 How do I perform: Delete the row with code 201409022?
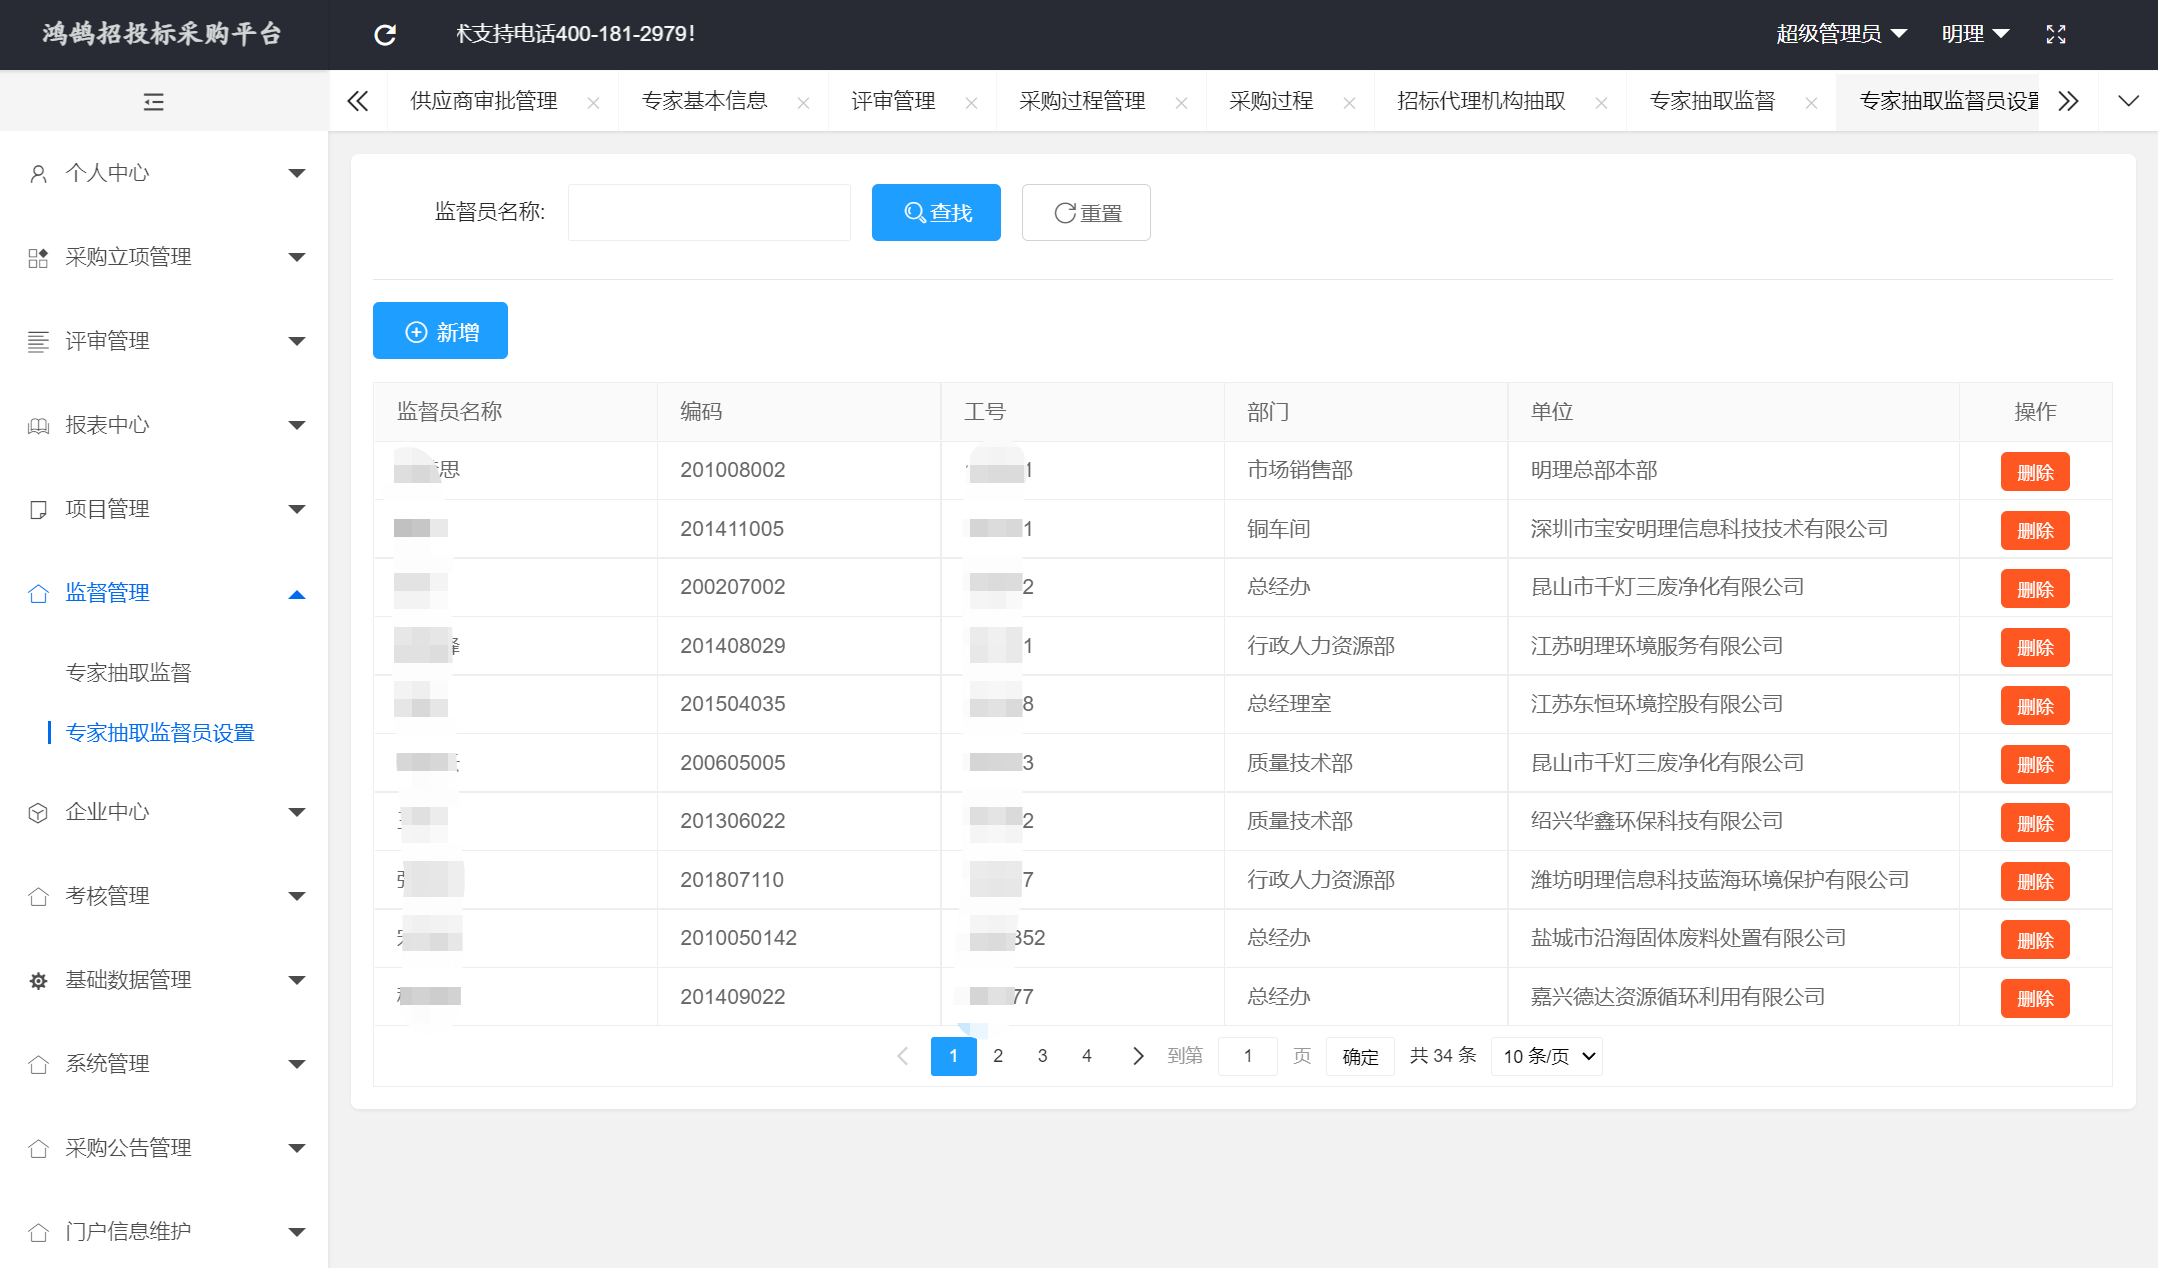tap(2035, 998)
